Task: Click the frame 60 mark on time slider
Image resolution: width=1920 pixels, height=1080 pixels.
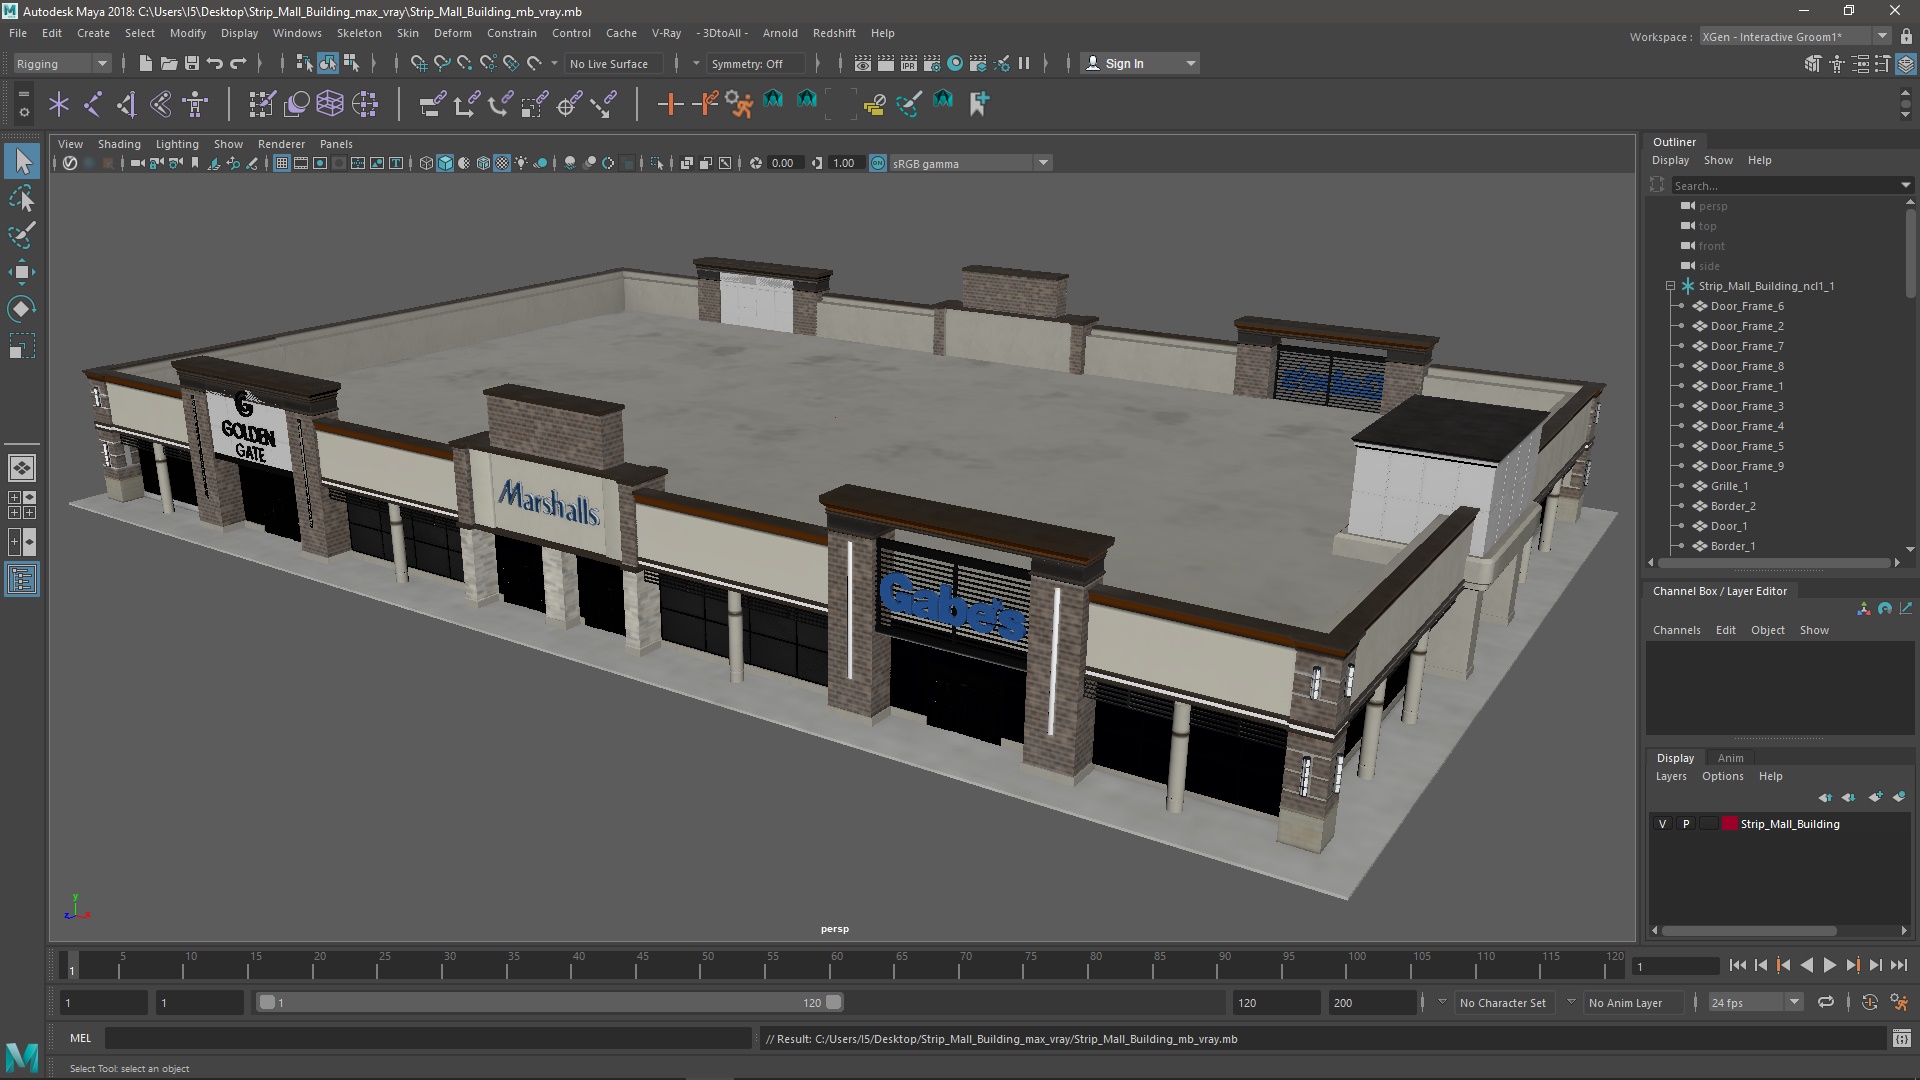Action: 837,965
